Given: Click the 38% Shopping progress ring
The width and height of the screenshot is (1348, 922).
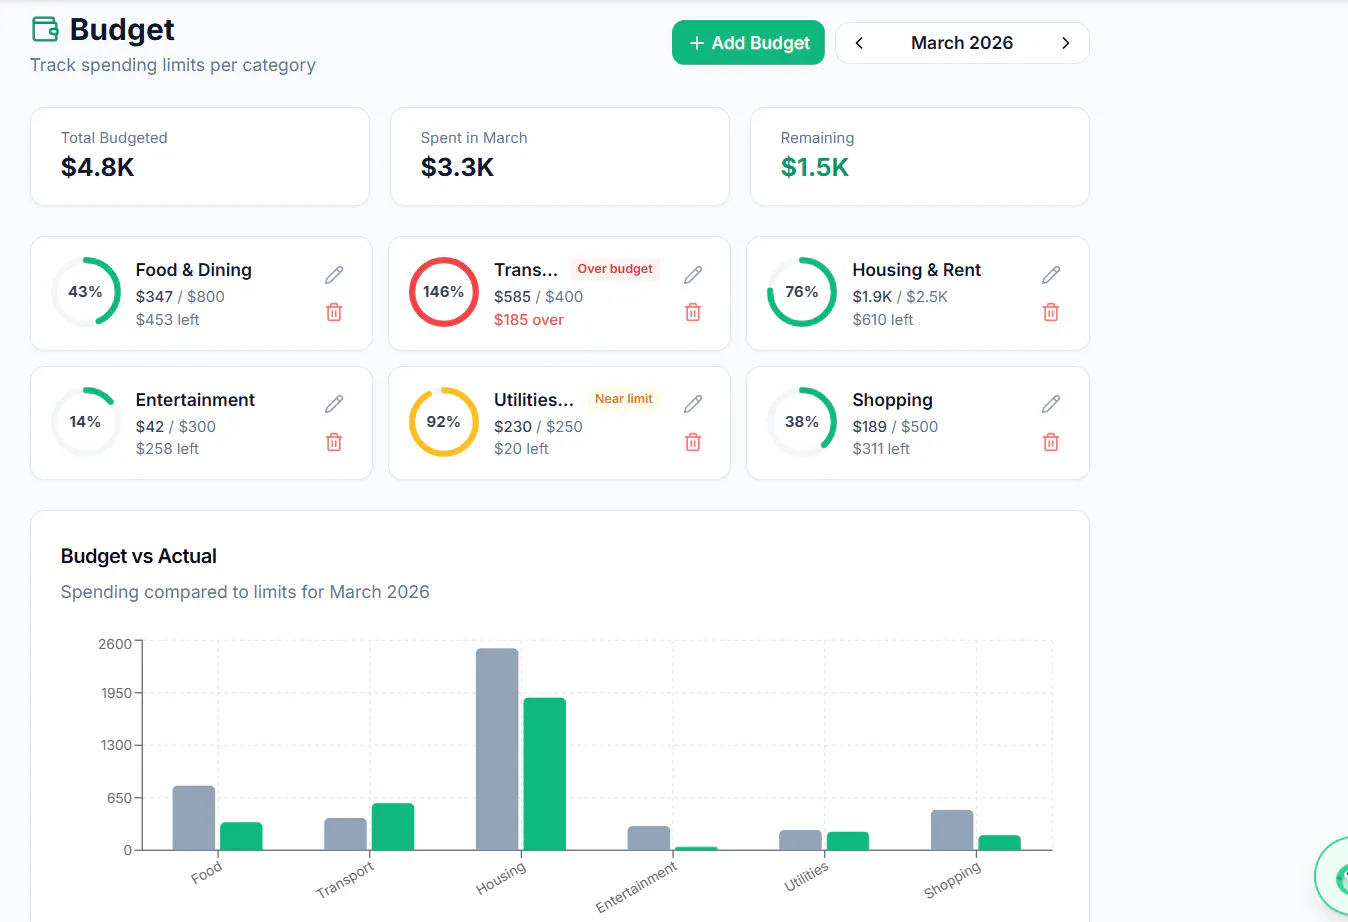Looking at the screenshot, I should tap(802, 422).
